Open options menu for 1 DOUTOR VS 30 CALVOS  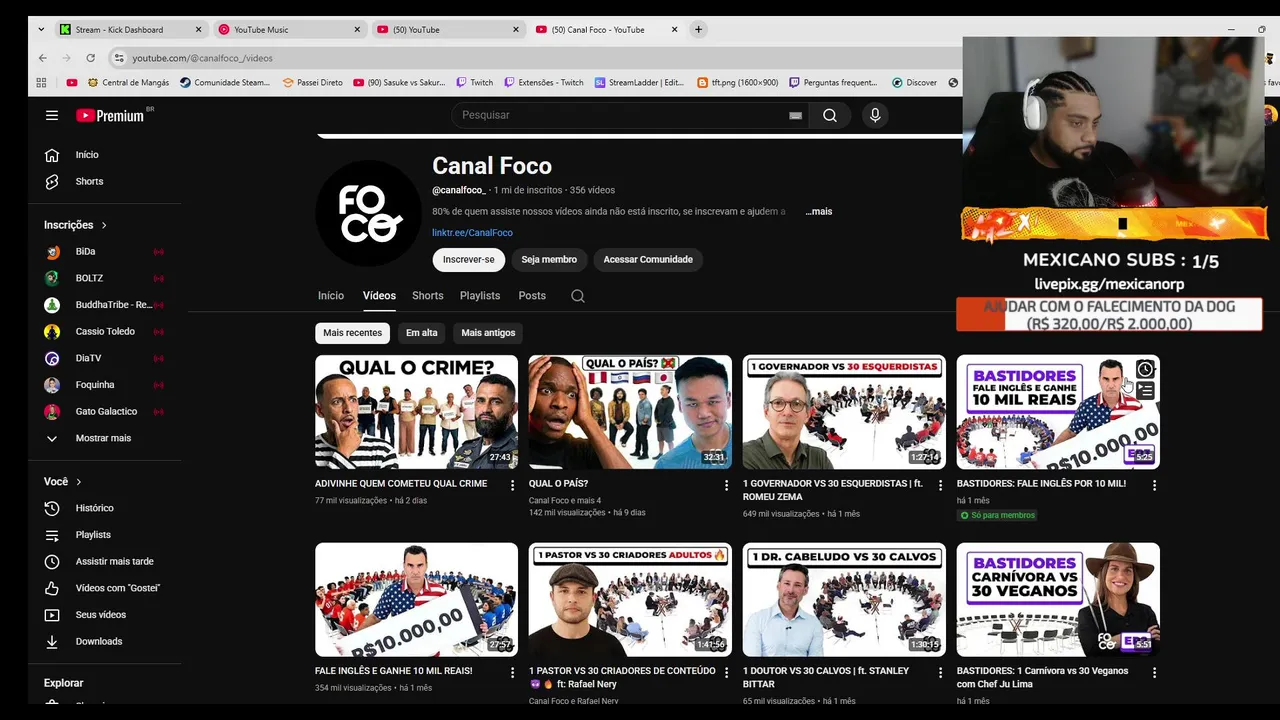(940, 673)
